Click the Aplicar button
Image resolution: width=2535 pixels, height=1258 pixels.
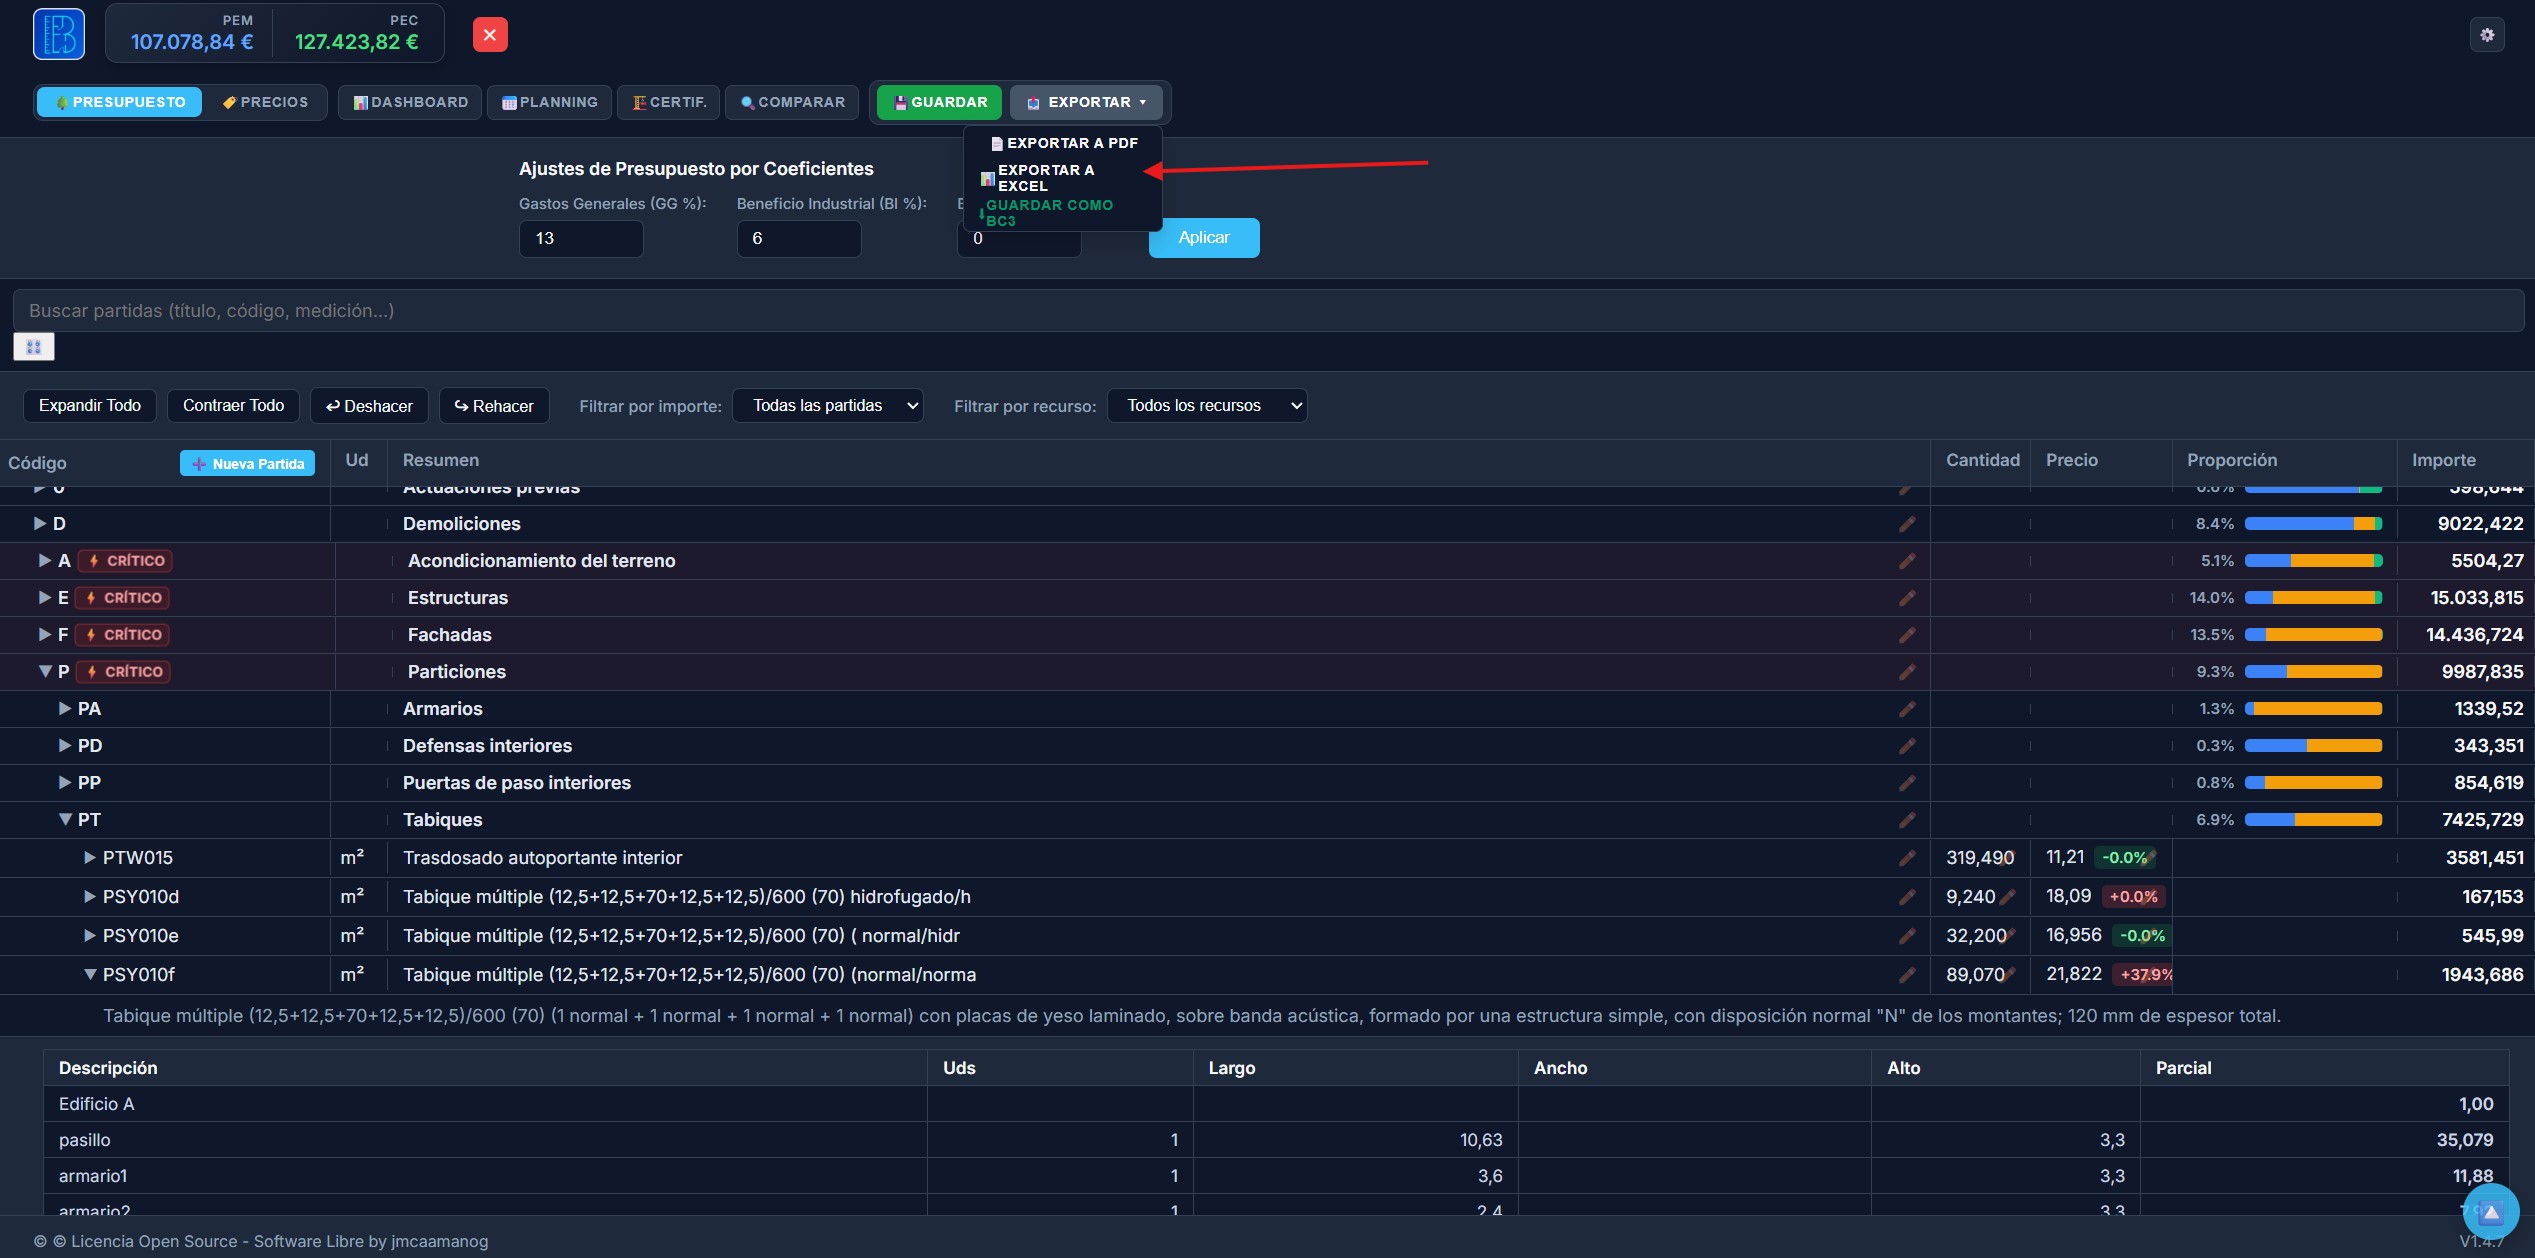(1204, 238)
